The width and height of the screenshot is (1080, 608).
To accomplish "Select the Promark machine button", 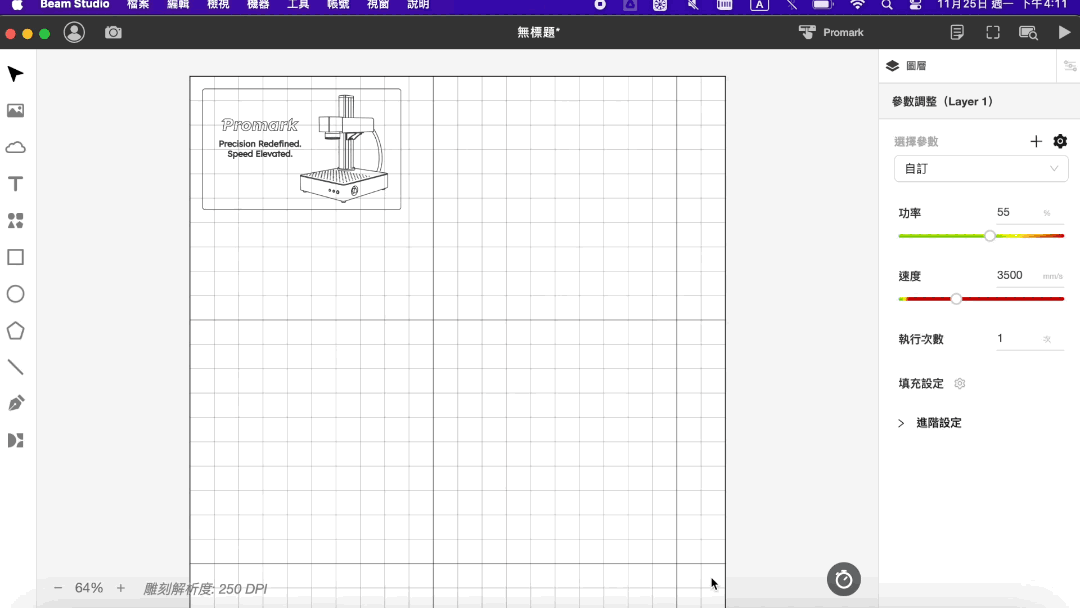I will click(831, 32).
